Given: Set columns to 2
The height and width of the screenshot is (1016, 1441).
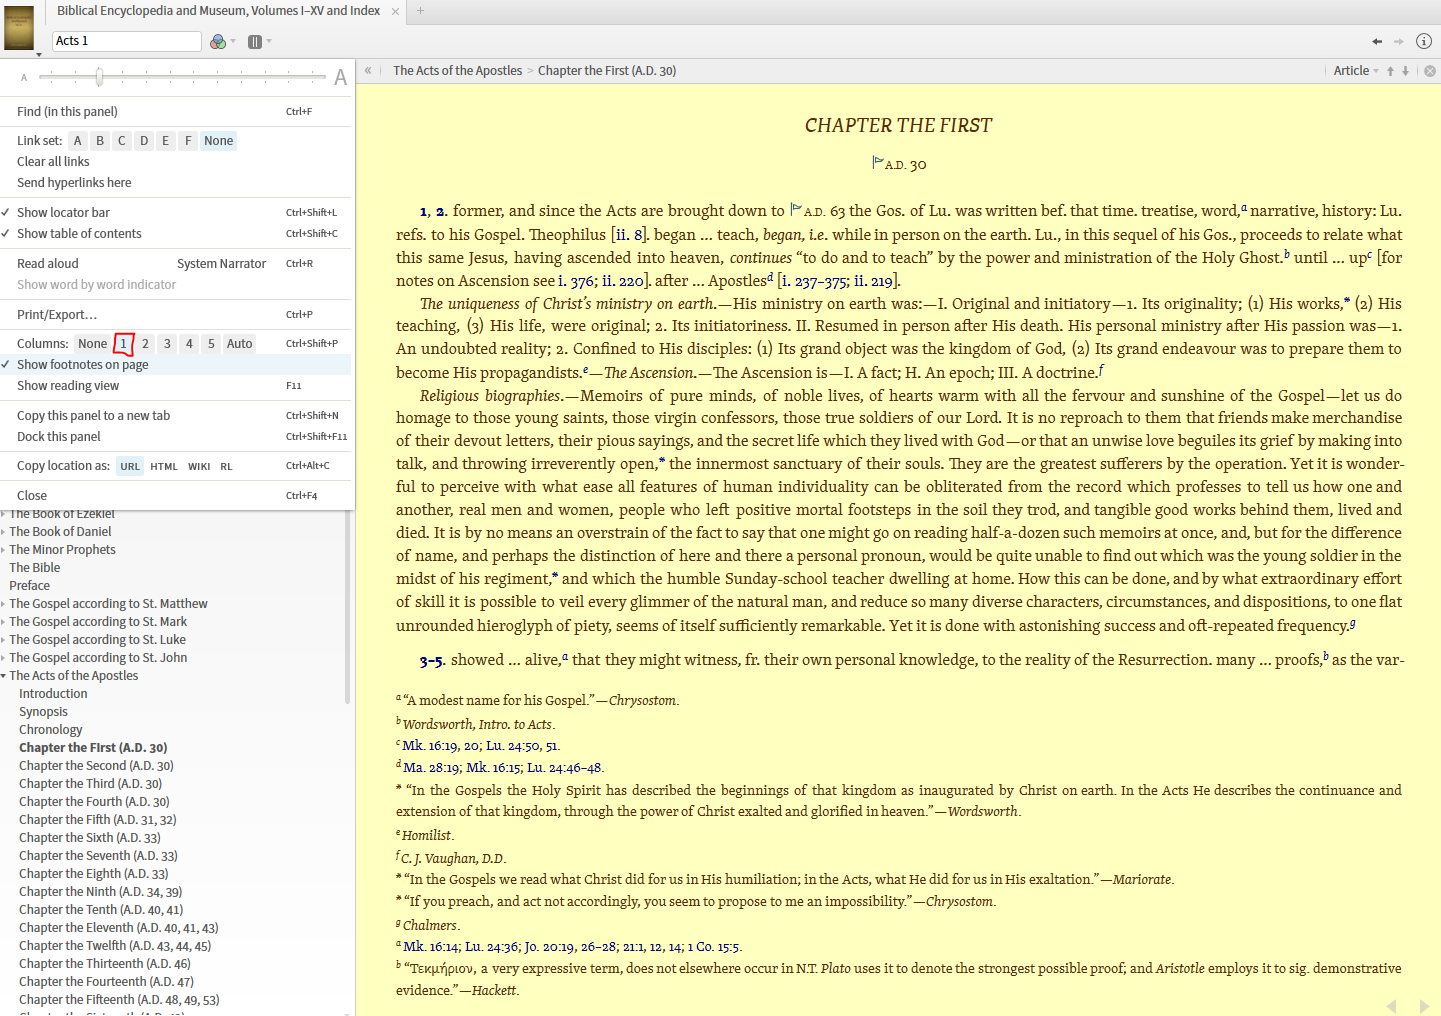Looking at the screenshot, I should click(145, 344).
